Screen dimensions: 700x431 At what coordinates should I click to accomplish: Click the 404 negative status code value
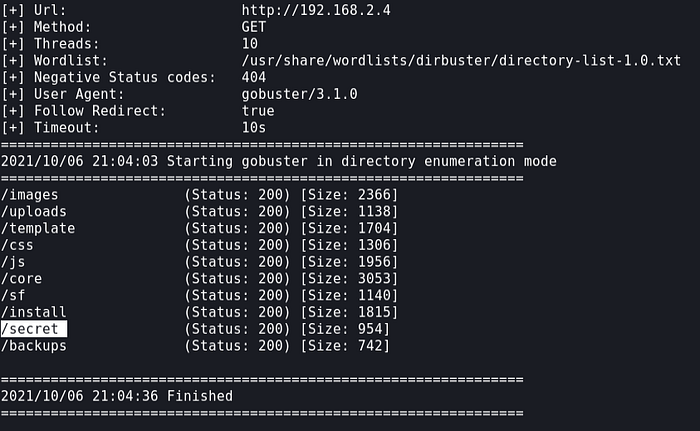(254, 78)
